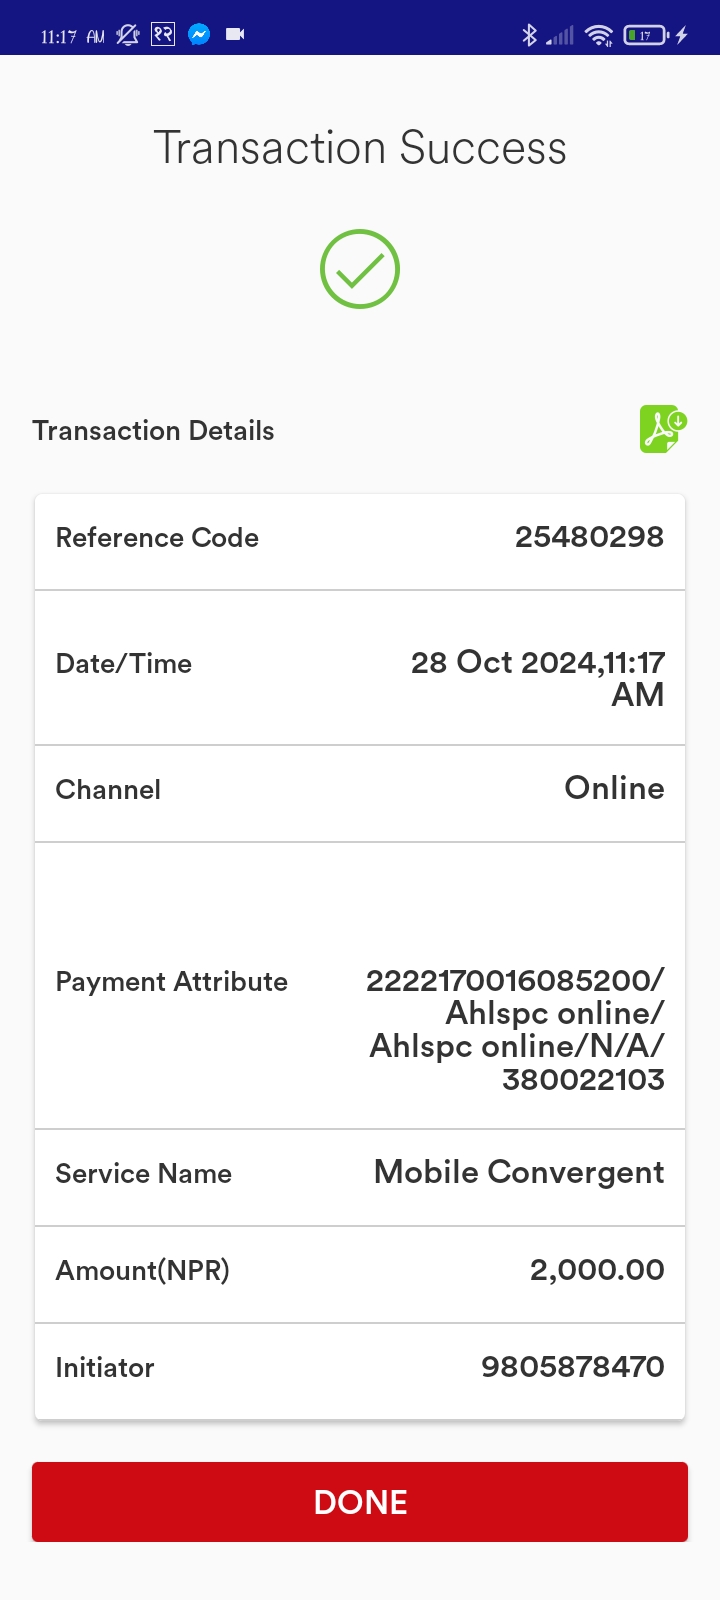Tap the muted bell status icon
The height and width of the screenshot is (1600, 720).
click(x=128, y=35)
